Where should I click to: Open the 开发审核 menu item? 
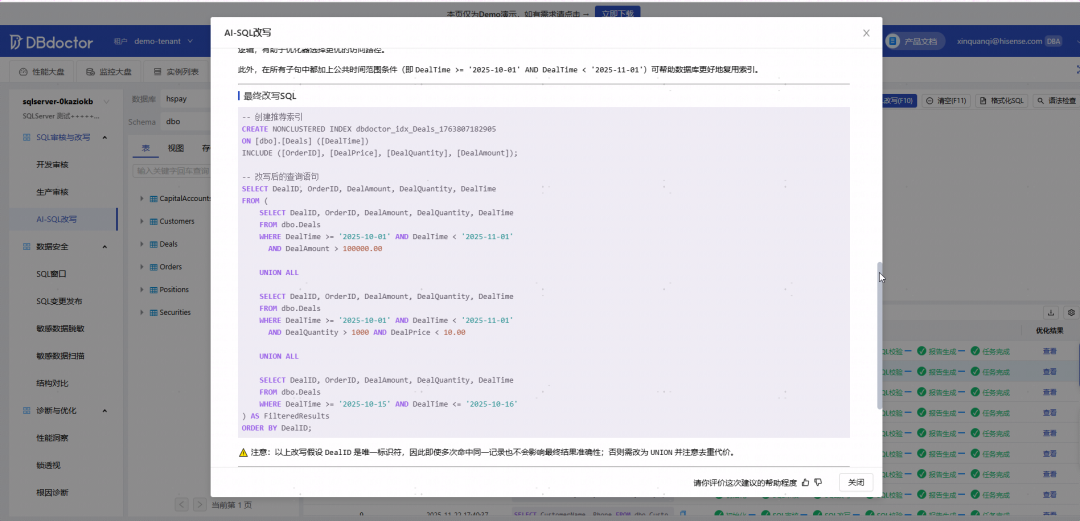pyautogui.click(x=52, y=165)
